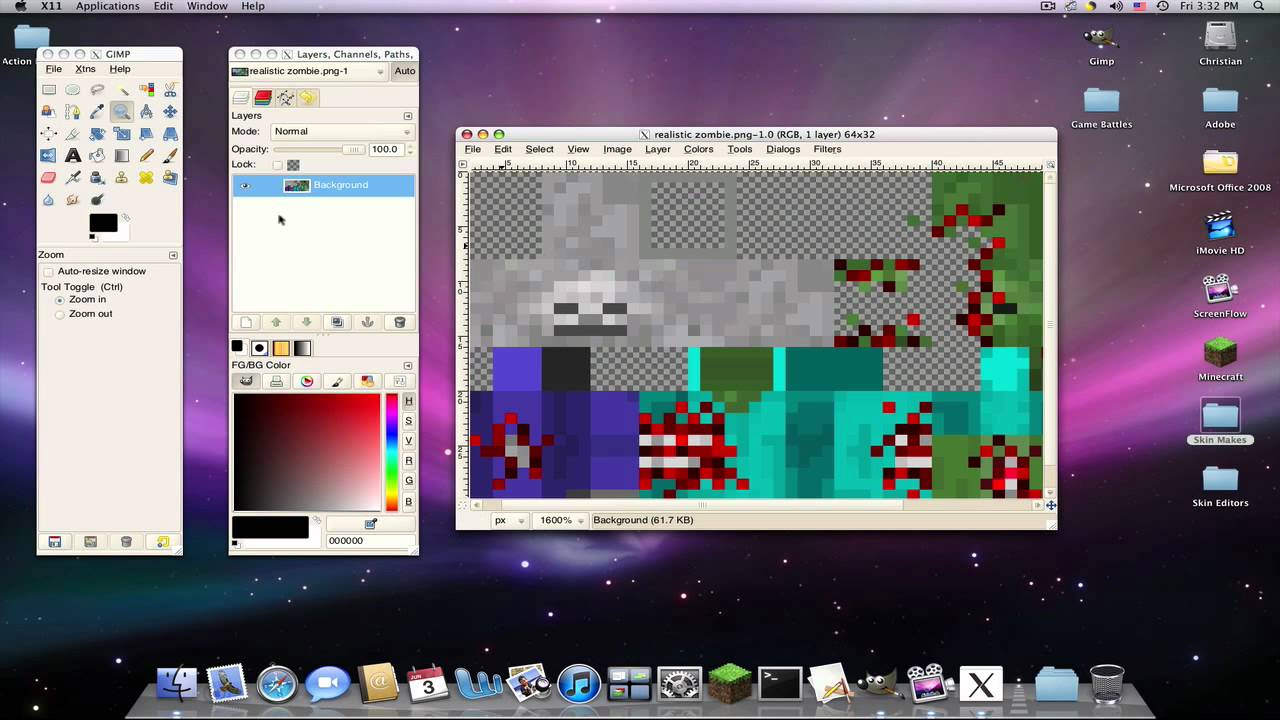Image resolution: width=1280 pixels, height=720 pixels.
Task: Open the Tools menu in image window
Action: [x=739, y=149]
